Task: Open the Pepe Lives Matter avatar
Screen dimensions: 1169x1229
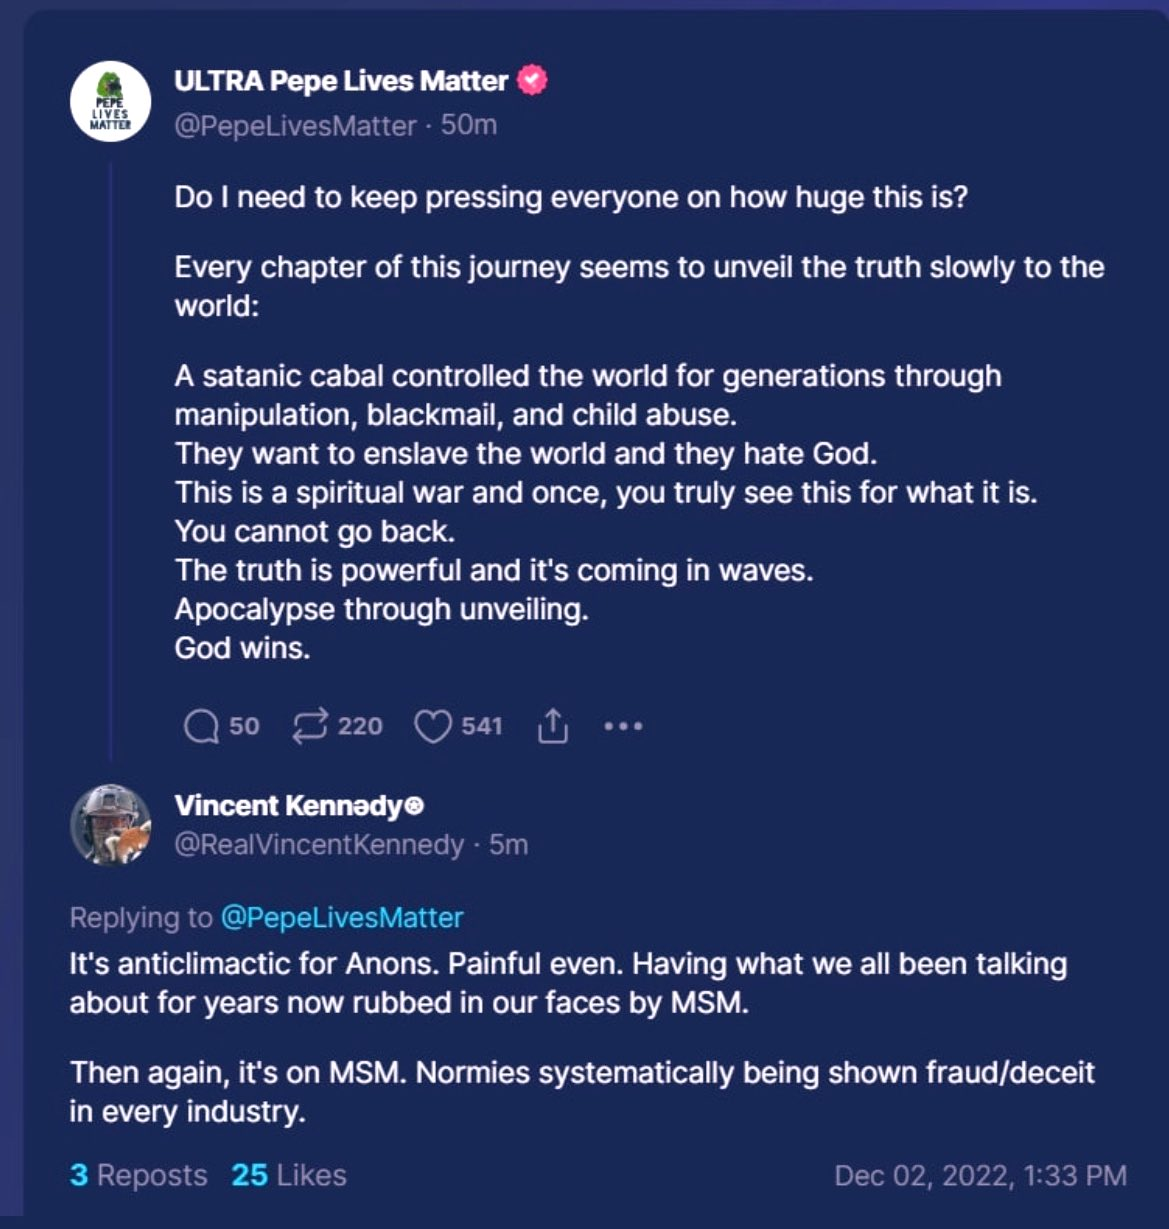Action: coord(110,101)
